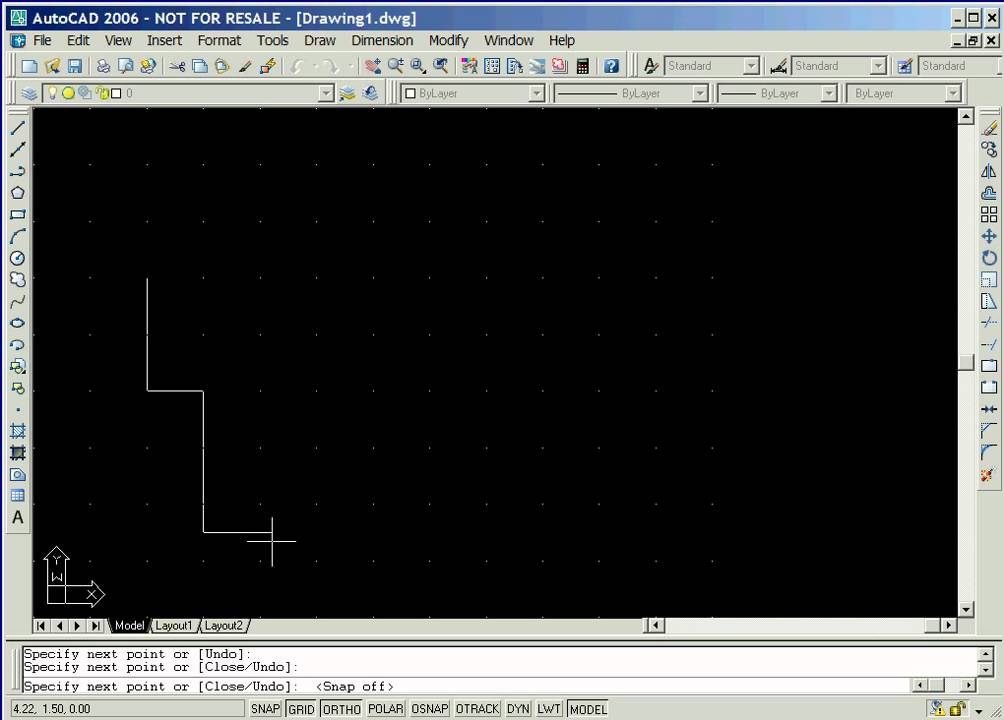Toggle SNAP mode in status bar

pyautogui.click(x=265, y=709)
